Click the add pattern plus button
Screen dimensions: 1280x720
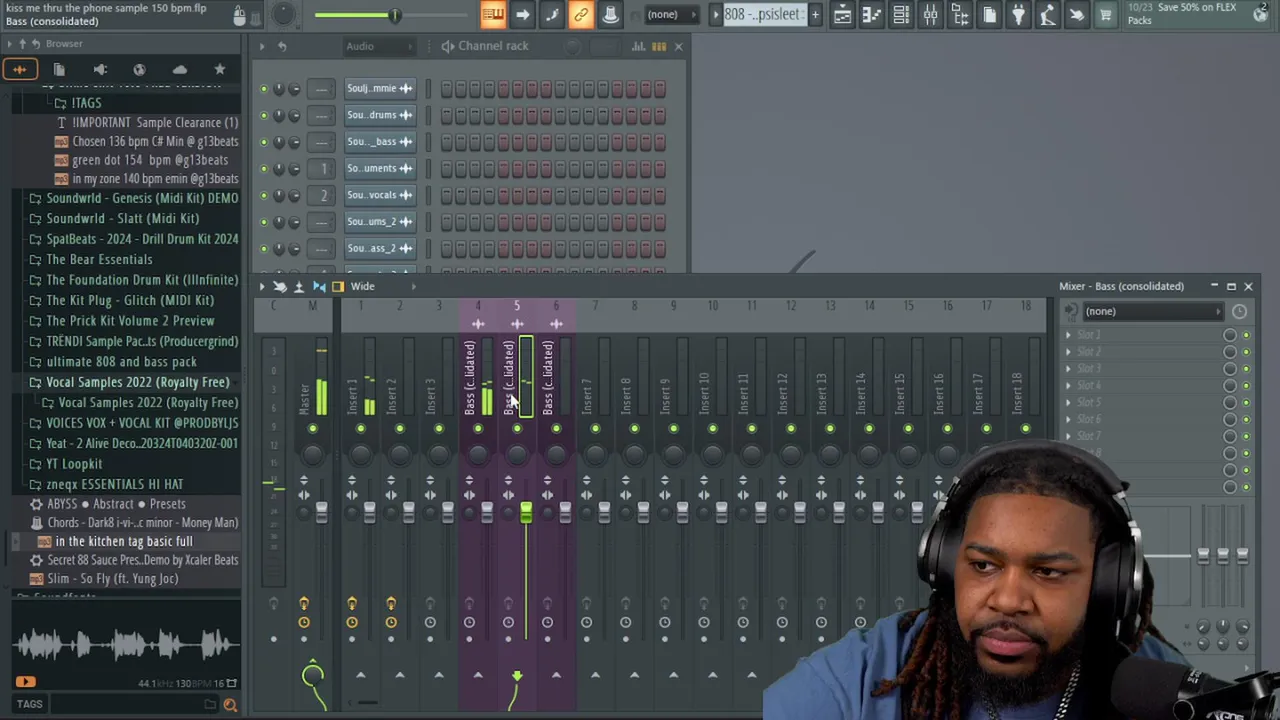pos(815,14)
